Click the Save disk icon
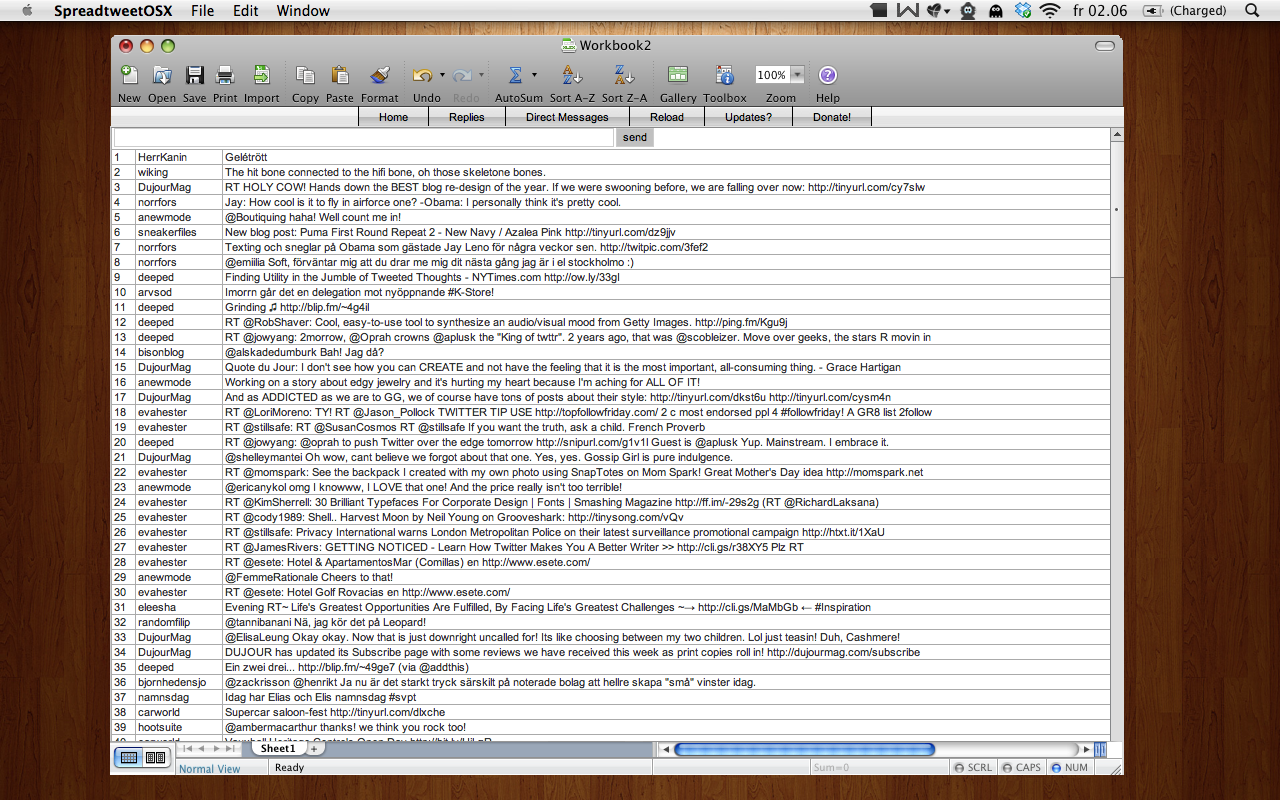The height and width of the screenshot is (800, 1280). [195, 75]
